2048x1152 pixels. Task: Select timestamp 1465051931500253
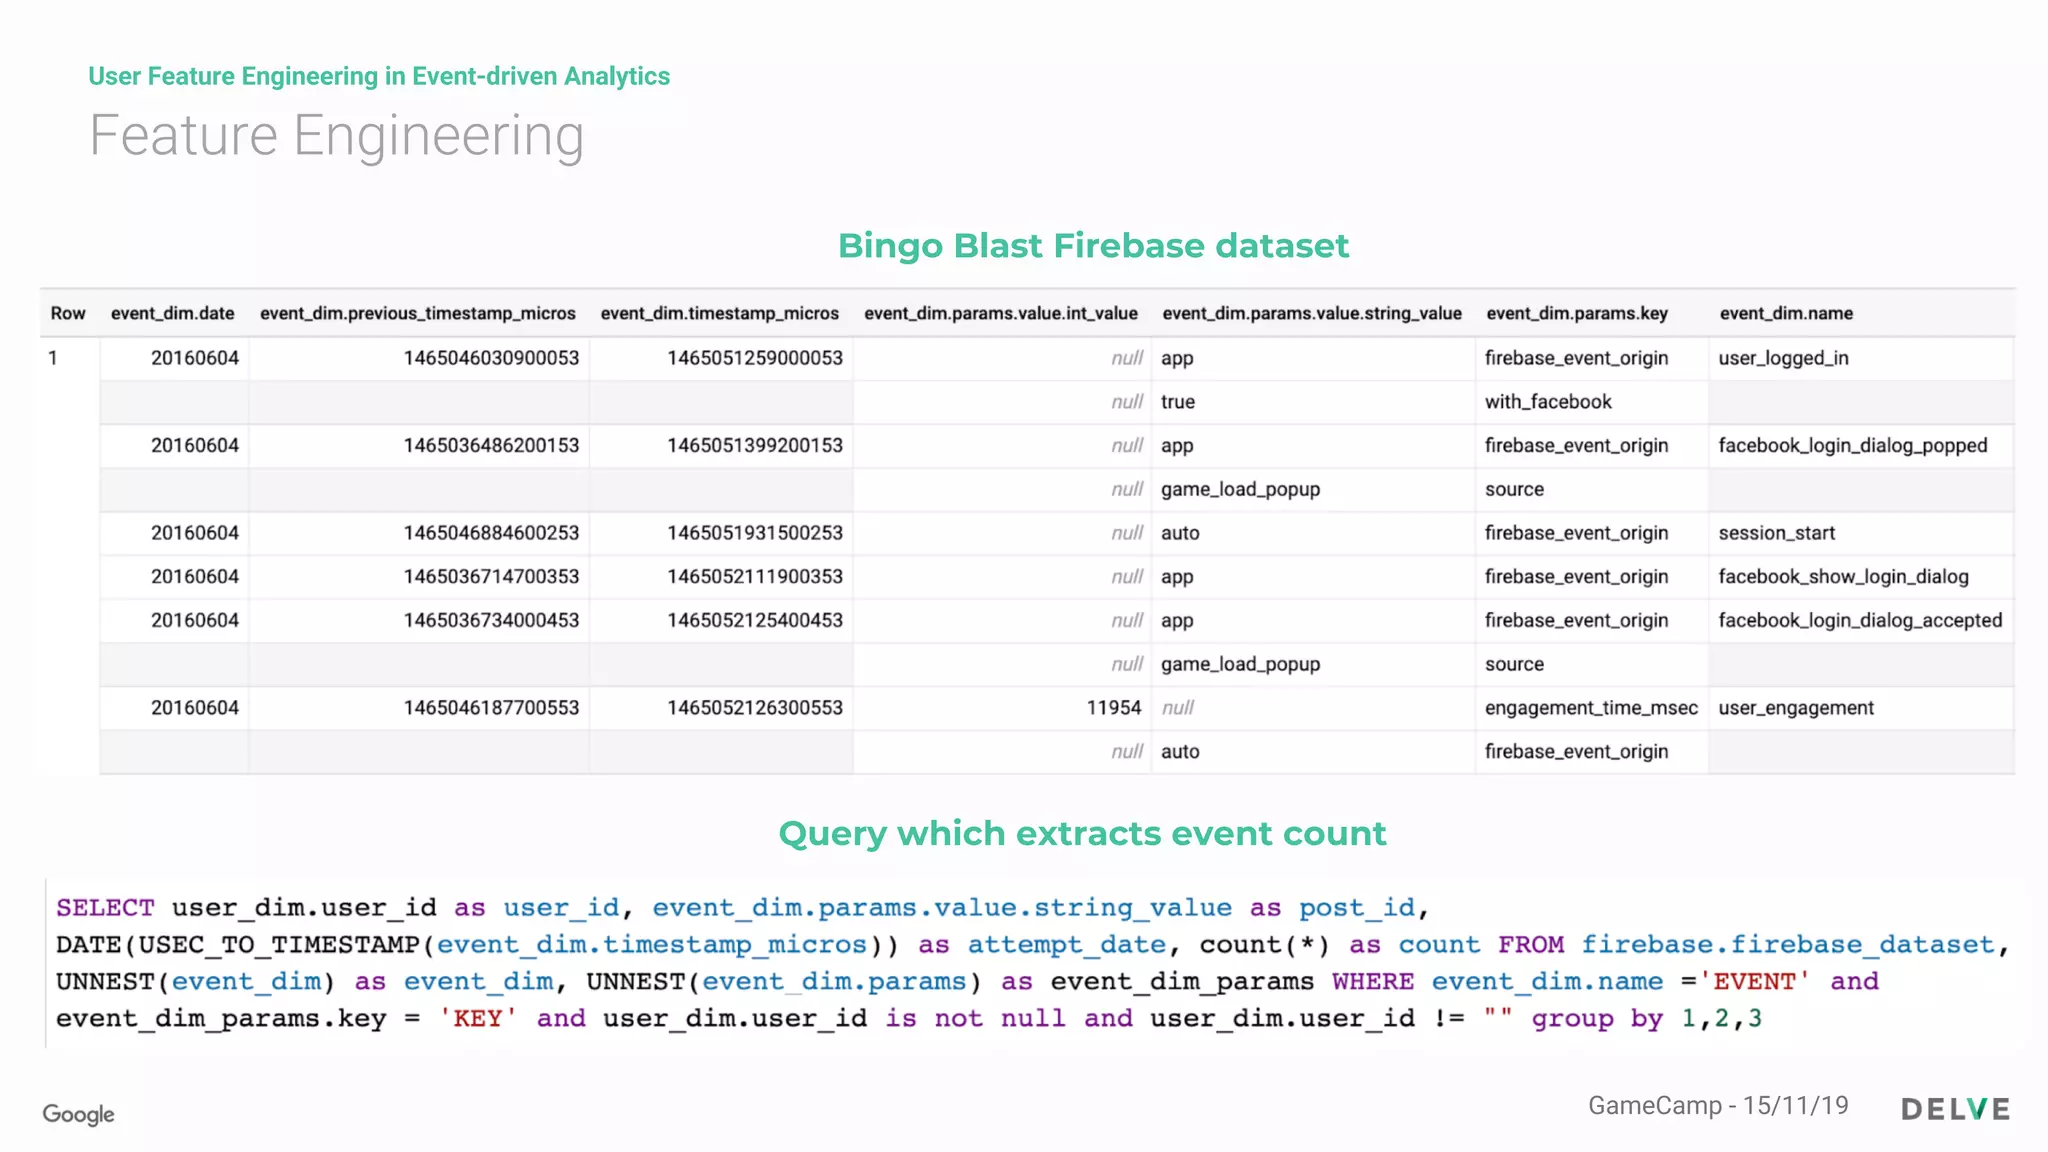point(755,533)
